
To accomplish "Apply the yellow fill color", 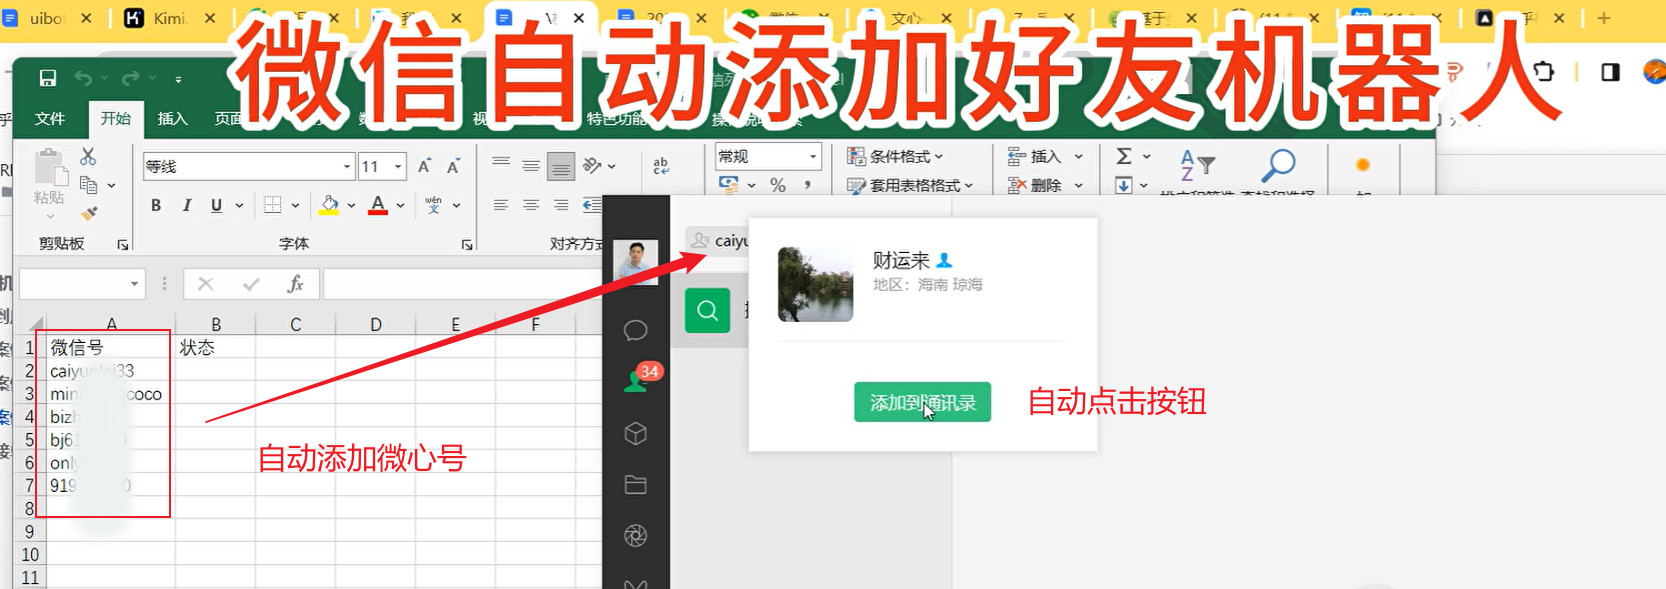I will point(329,205).
